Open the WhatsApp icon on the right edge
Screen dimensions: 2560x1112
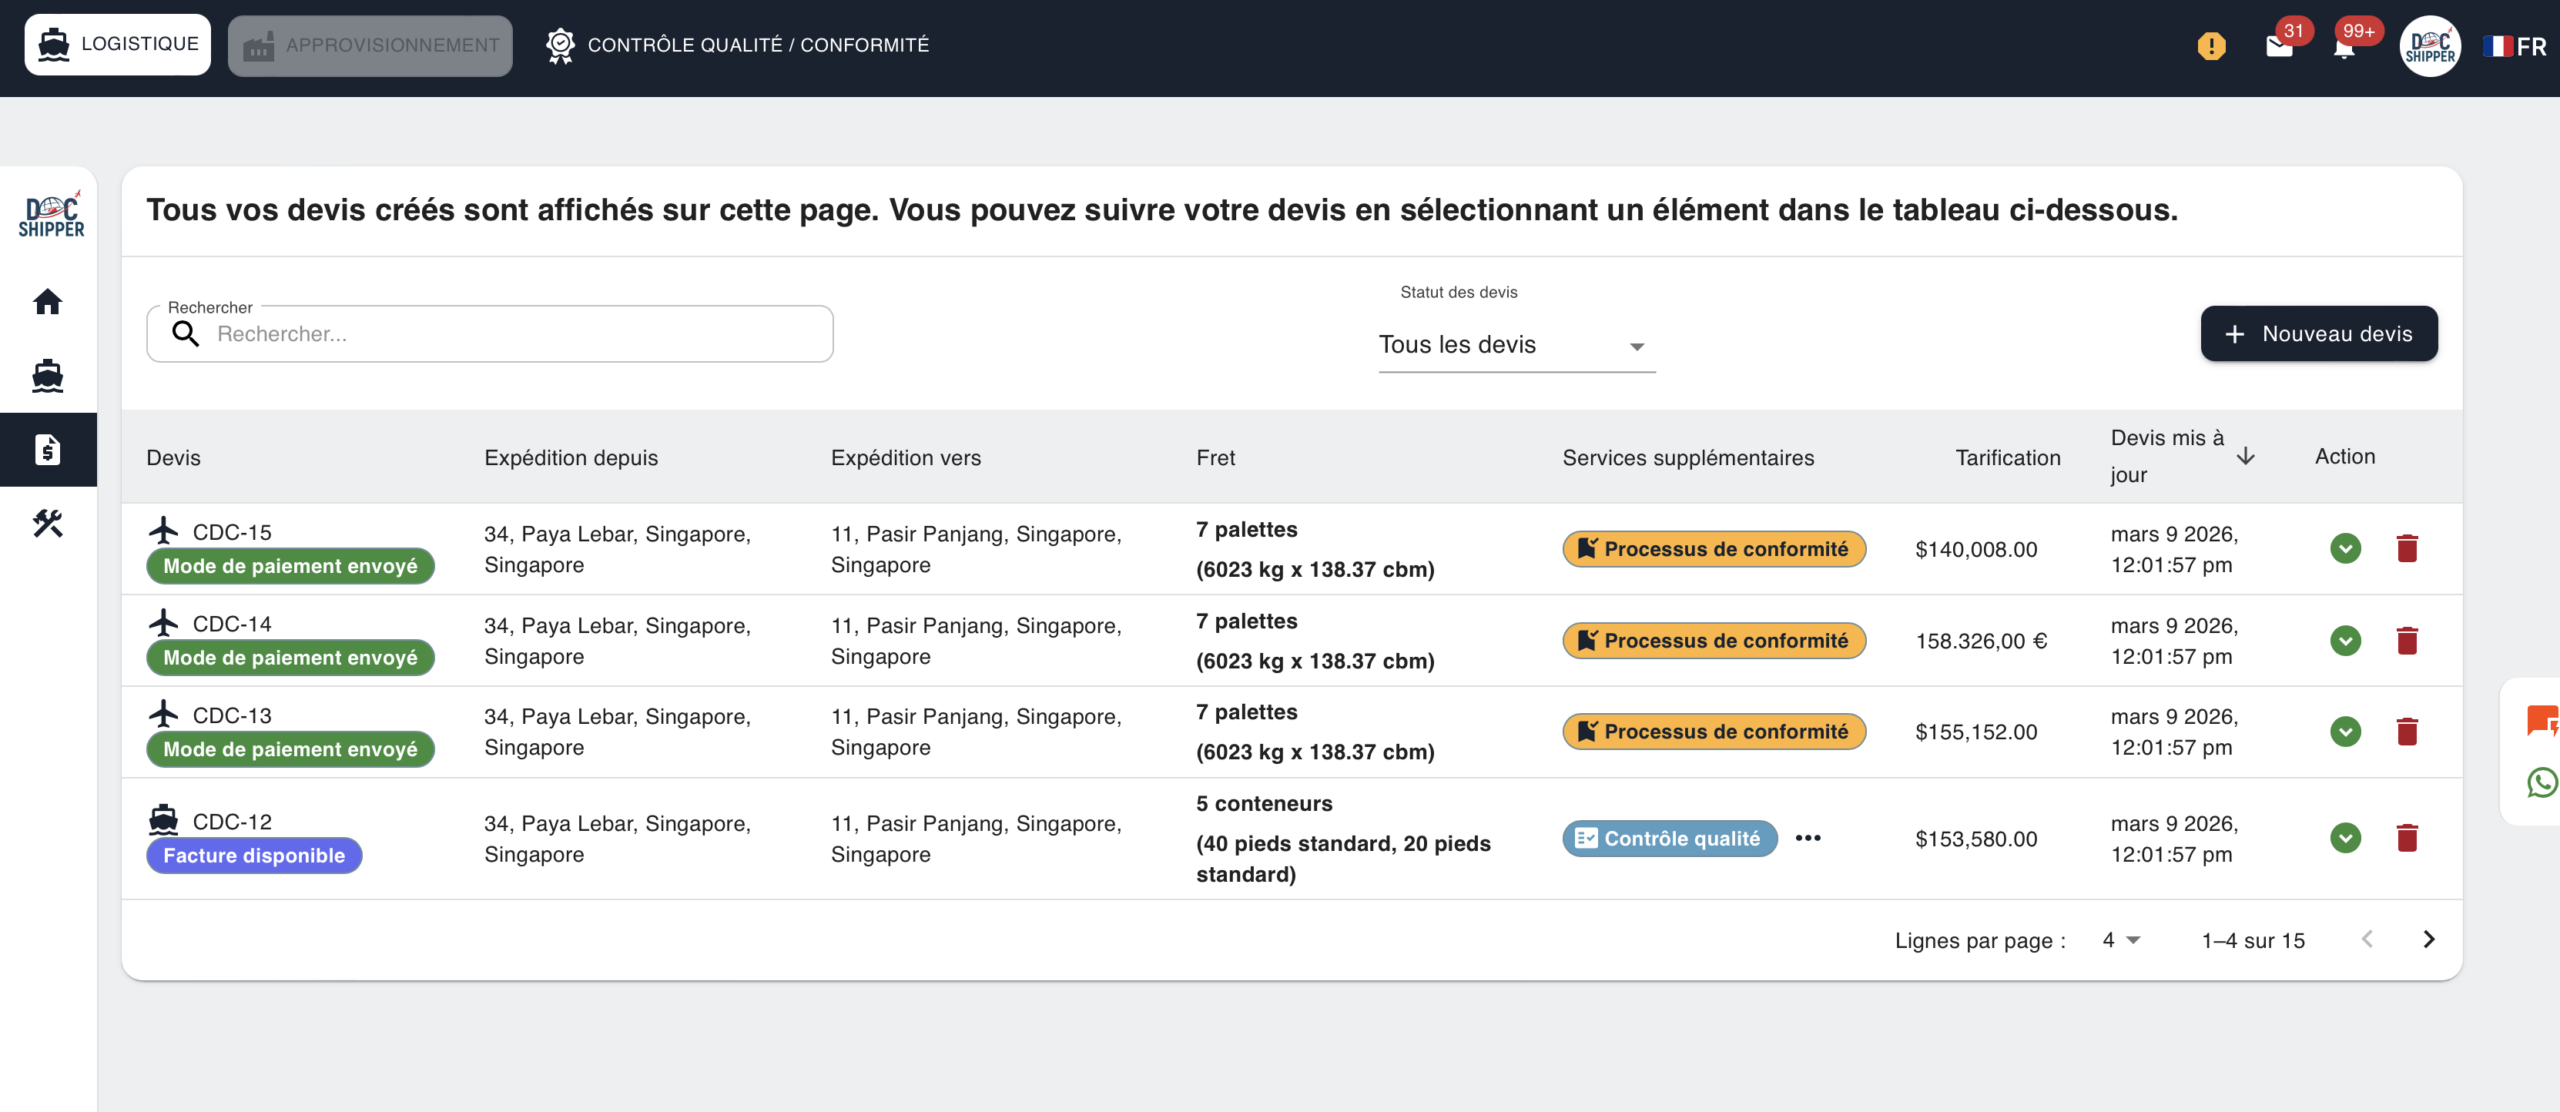pyautogui.click(x=2542, y=784)
